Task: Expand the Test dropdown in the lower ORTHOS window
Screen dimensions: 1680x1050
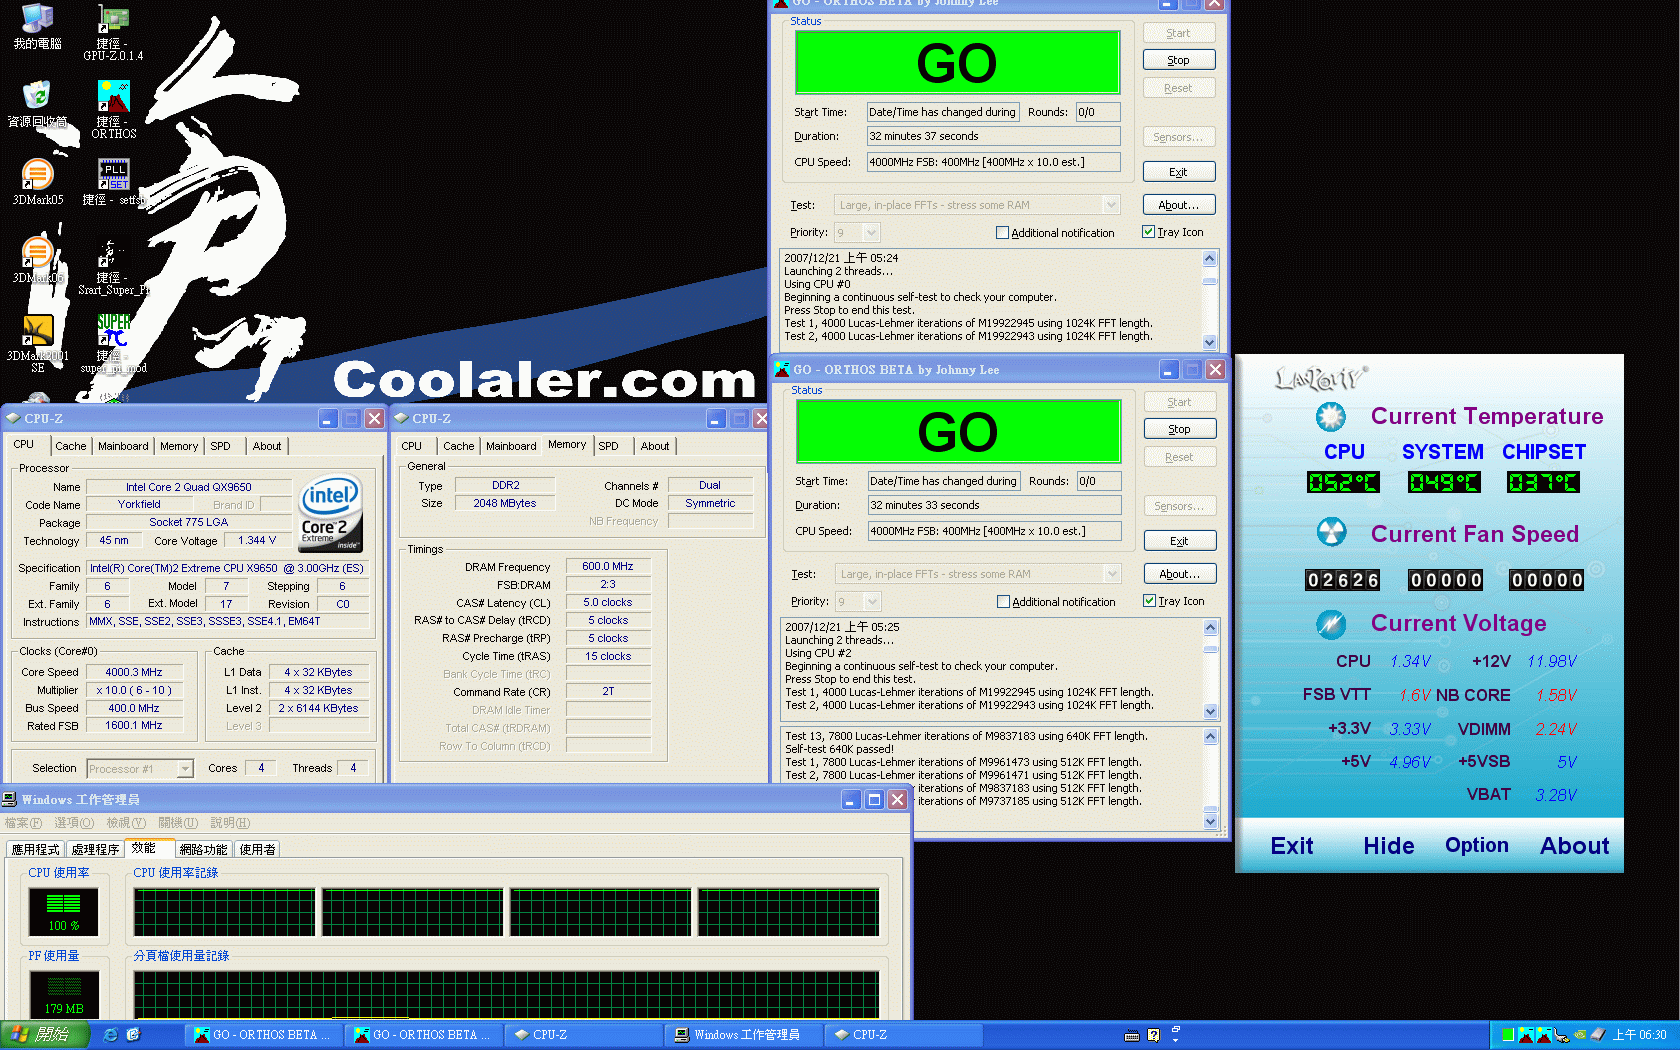Action: (1112, 574)
